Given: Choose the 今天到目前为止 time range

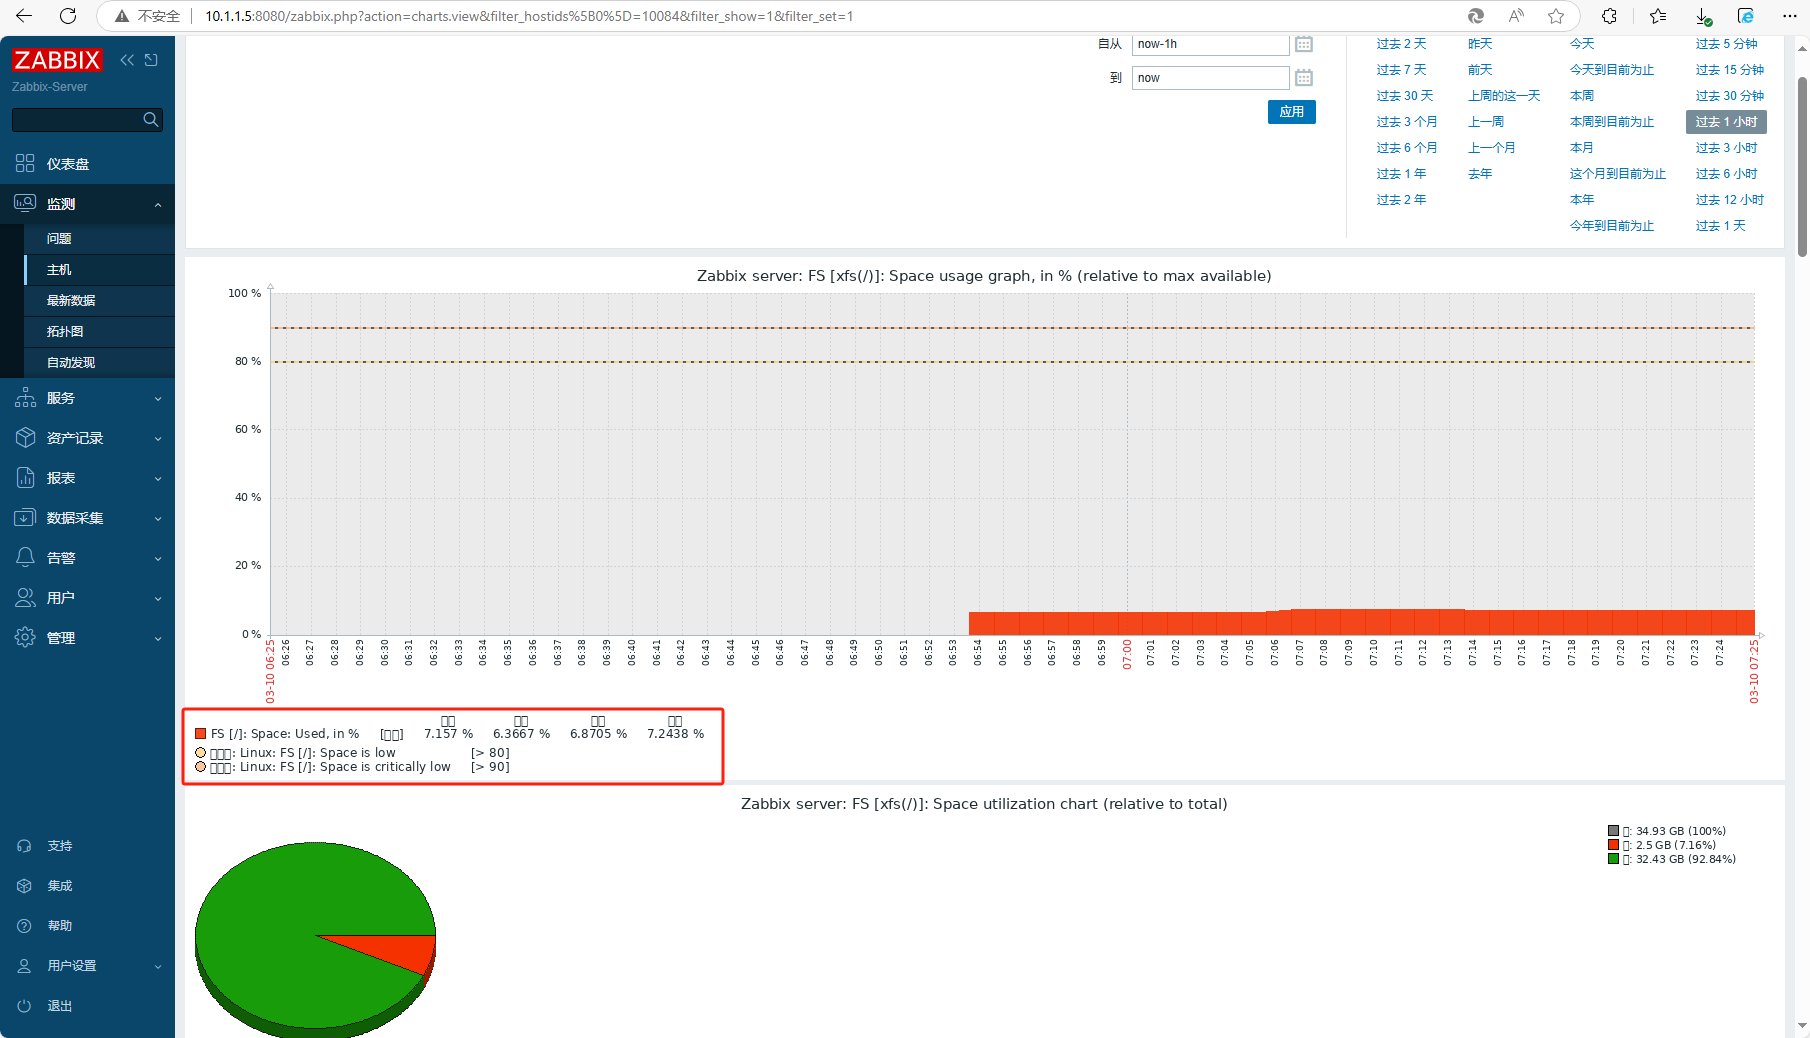Looking at the screenshot, I should 1612,70.
